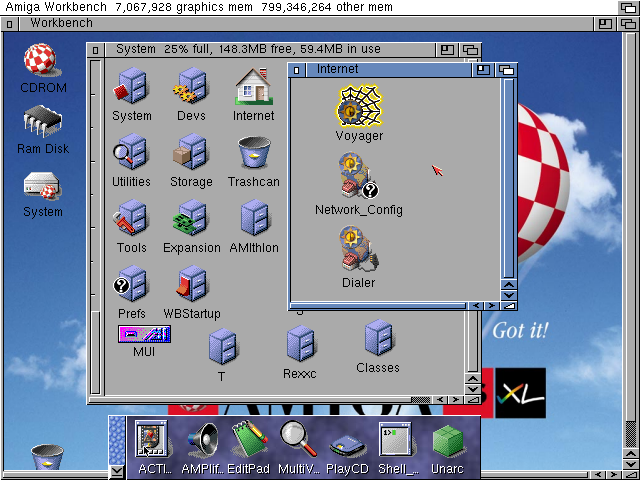Click Internet window resize gadget
The image size is (640, 480).
pos(509,306)
